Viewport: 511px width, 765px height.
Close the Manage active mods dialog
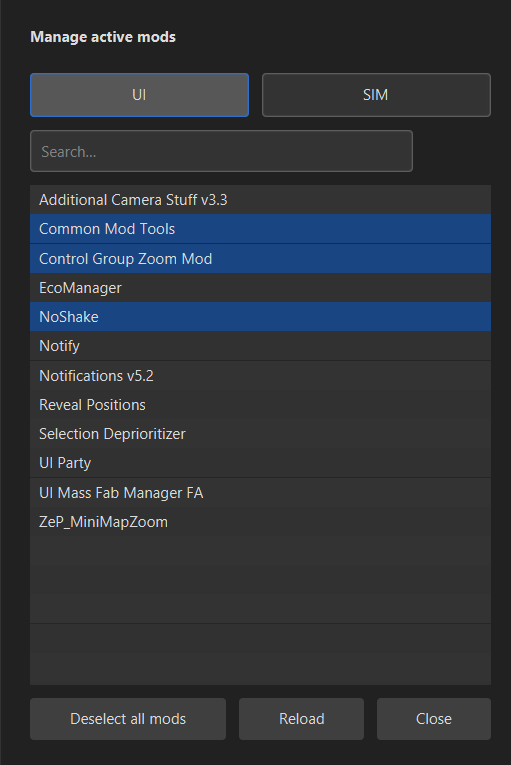click(x=434, y=719)
